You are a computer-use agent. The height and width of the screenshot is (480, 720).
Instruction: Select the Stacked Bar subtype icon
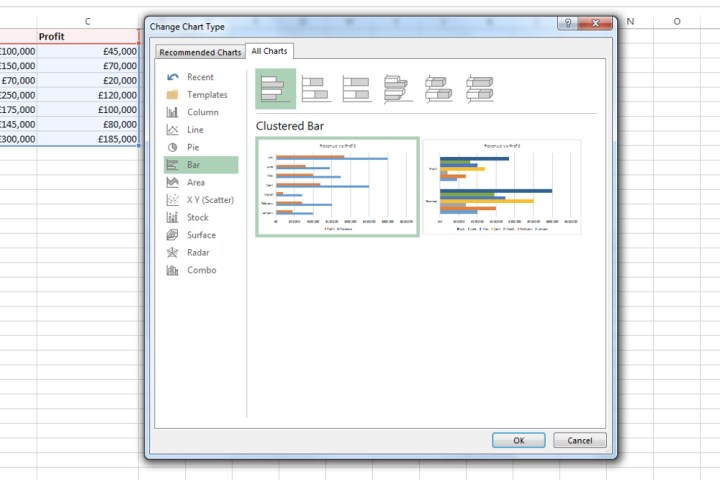coord(317,89)
